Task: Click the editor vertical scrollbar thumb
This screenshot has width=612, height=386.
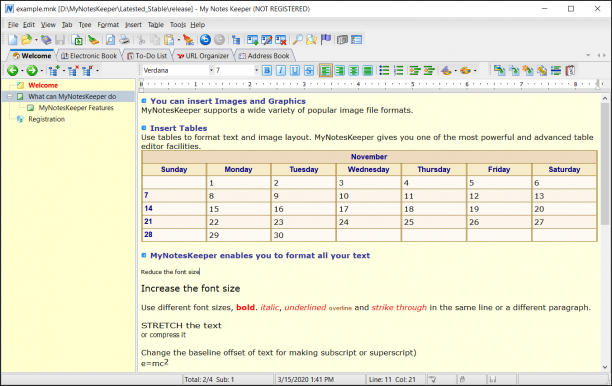Action: 605,164
